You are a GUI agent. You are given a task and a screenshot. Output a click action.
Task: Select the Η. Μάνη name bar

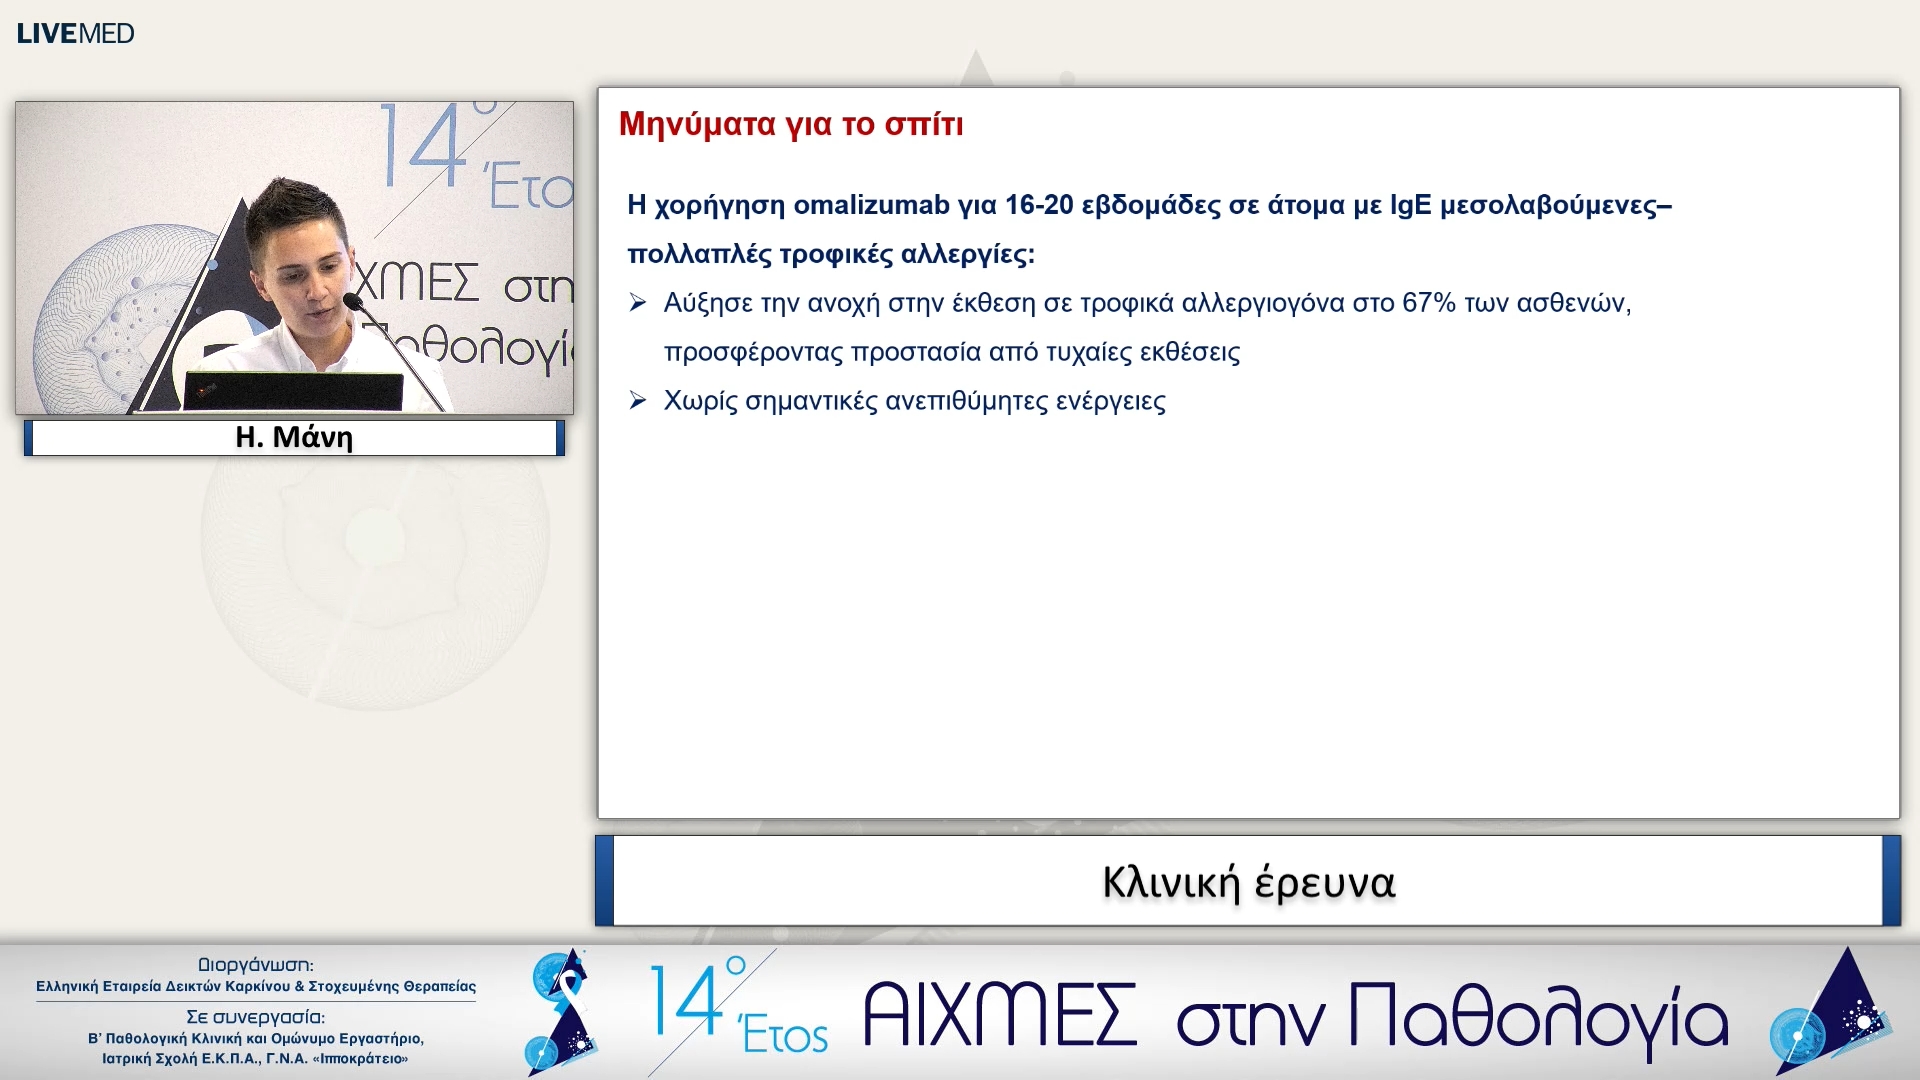point(293,437)
